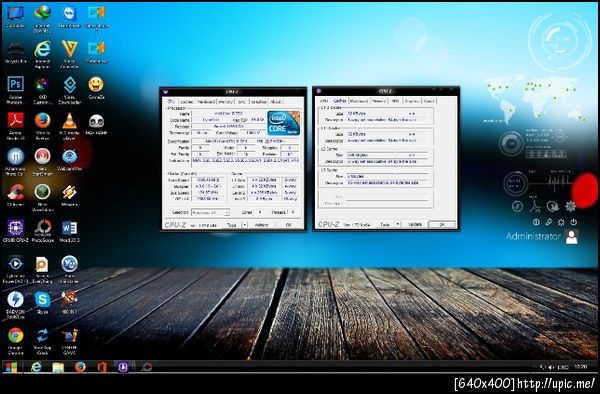Open the yellow V converter desktop icon
Image resolution: width=600 pixels, height=394 pixels.
69,54
